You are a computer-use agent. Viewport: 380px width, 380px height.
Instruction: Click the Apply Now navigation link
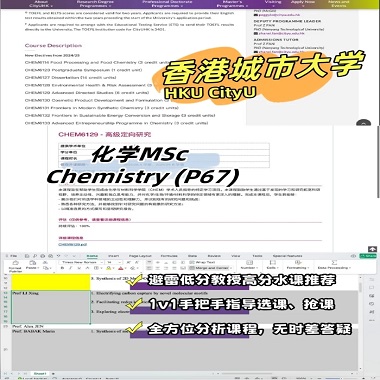(x=303, y=4)
